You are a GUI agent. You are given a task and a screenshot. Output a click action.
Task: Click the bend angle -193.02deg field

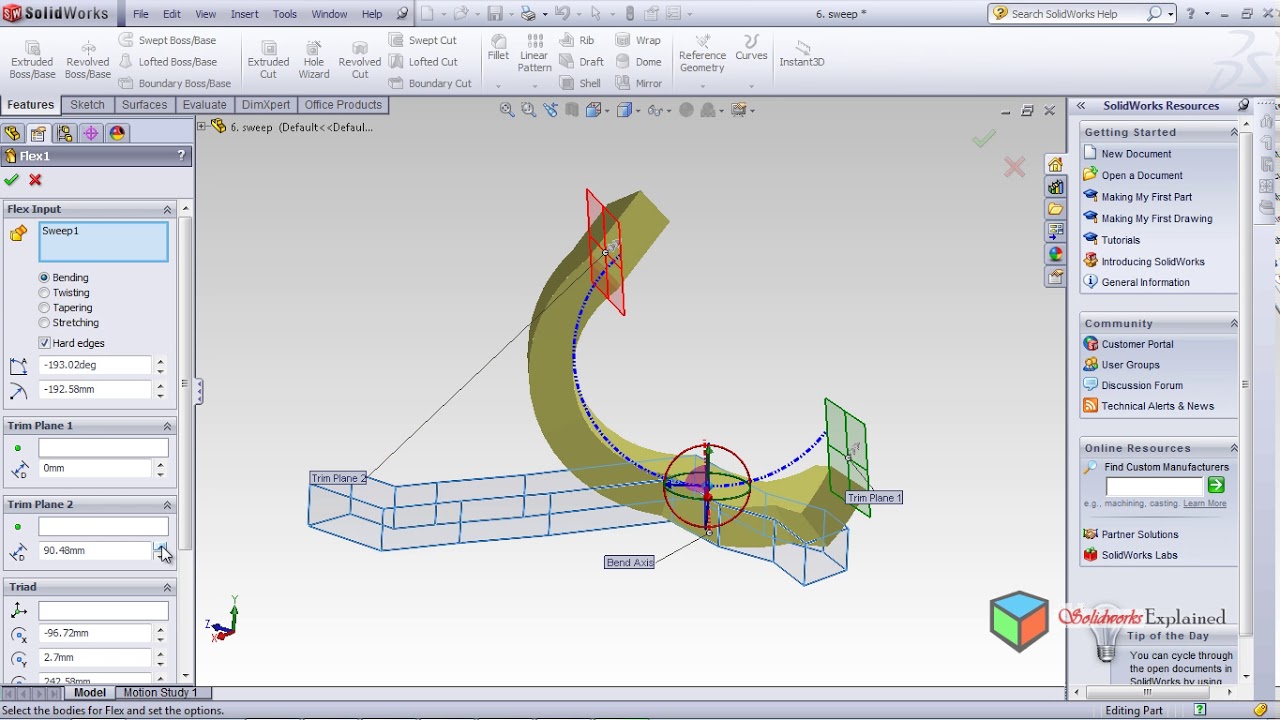click(95, 366)
